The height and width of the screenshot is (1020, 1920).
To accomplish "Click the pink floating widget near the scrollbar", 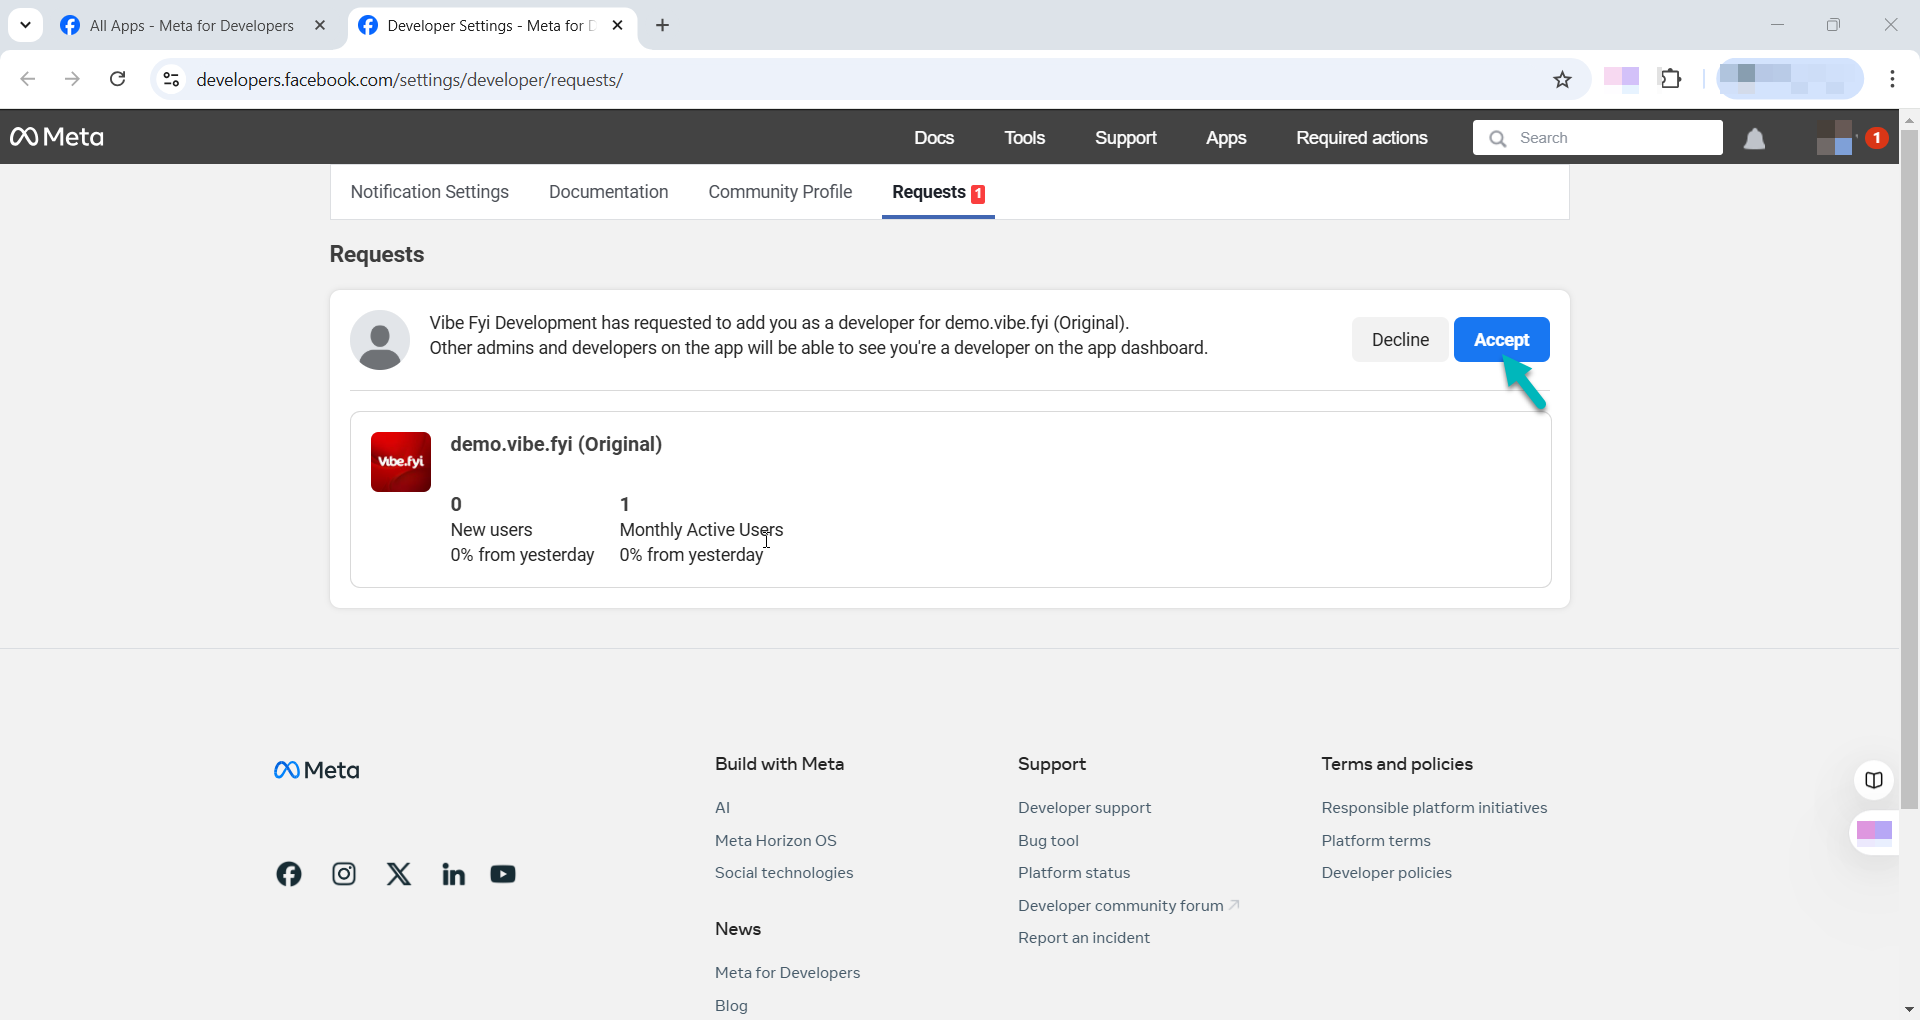I will (x=1874, y=831).
